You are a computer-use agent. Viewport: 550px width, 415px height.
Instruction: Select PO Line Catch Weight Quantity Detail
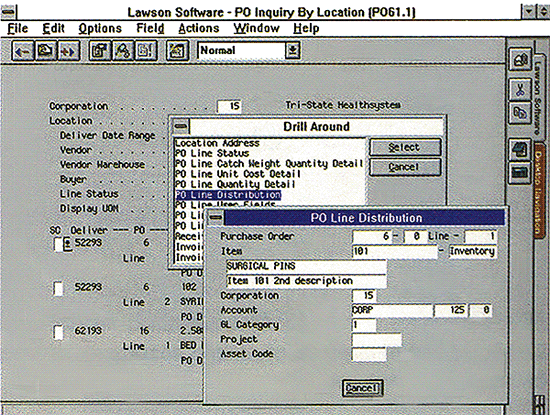269,163
